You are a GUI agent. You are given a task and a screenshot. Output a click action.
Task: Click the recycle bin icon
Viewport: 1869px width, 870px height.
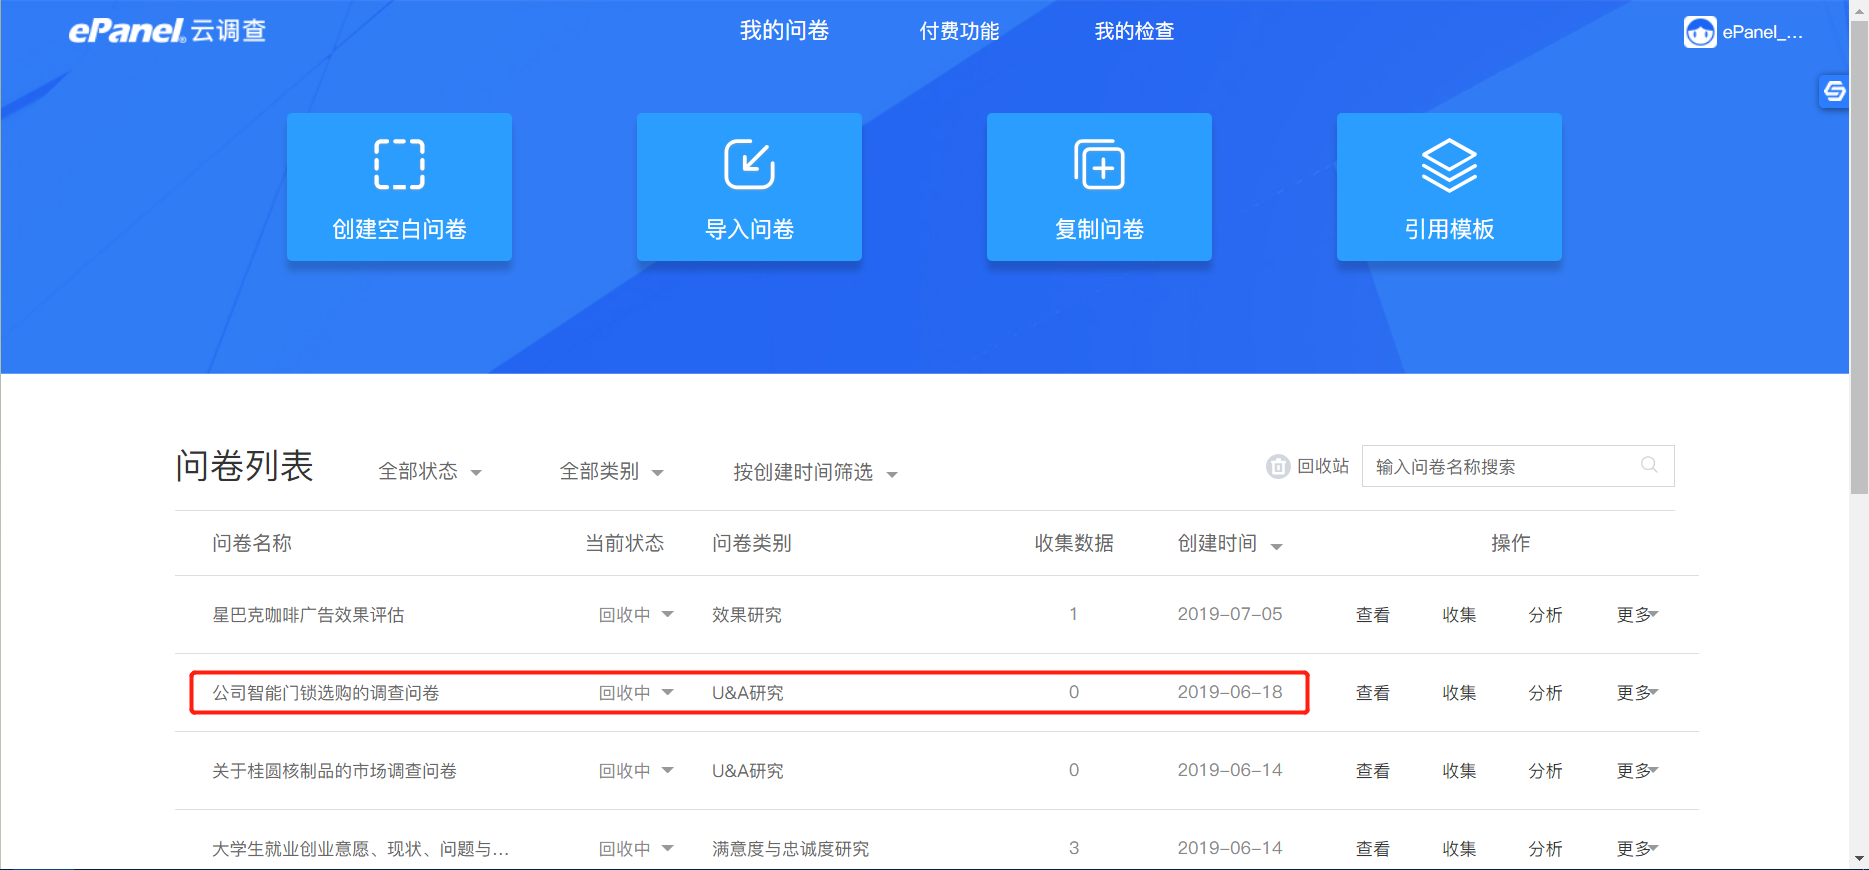(x=1278, y=467)
